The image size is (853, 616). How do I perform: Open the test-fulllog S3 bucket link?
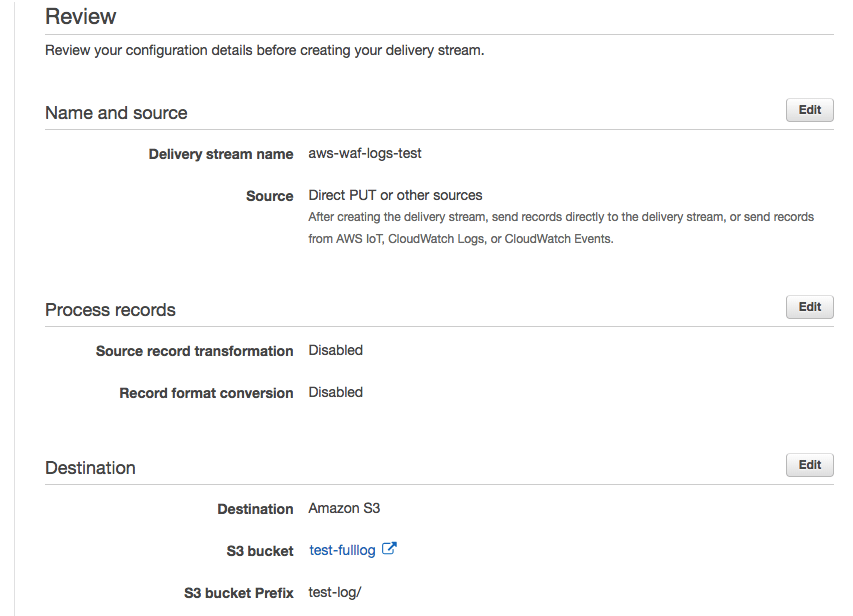coord(341,550)
